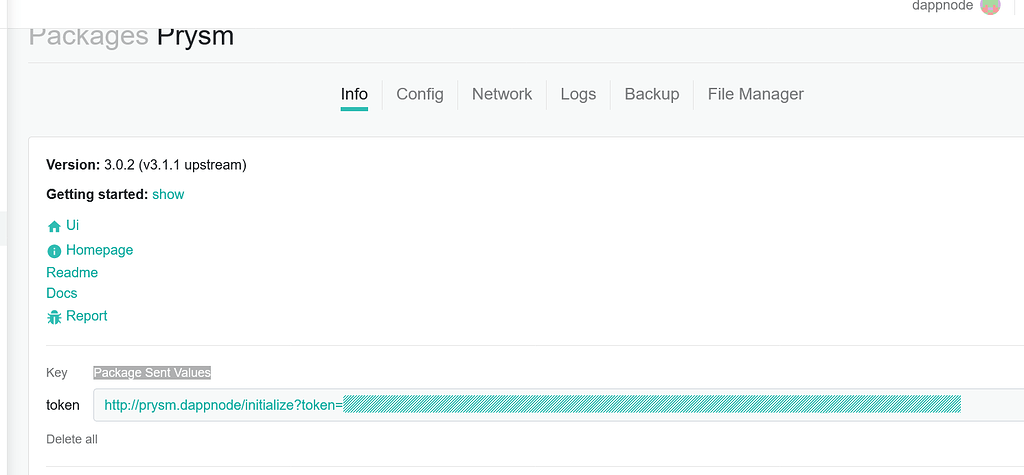Click Delete all under token

tap(72, 439)
